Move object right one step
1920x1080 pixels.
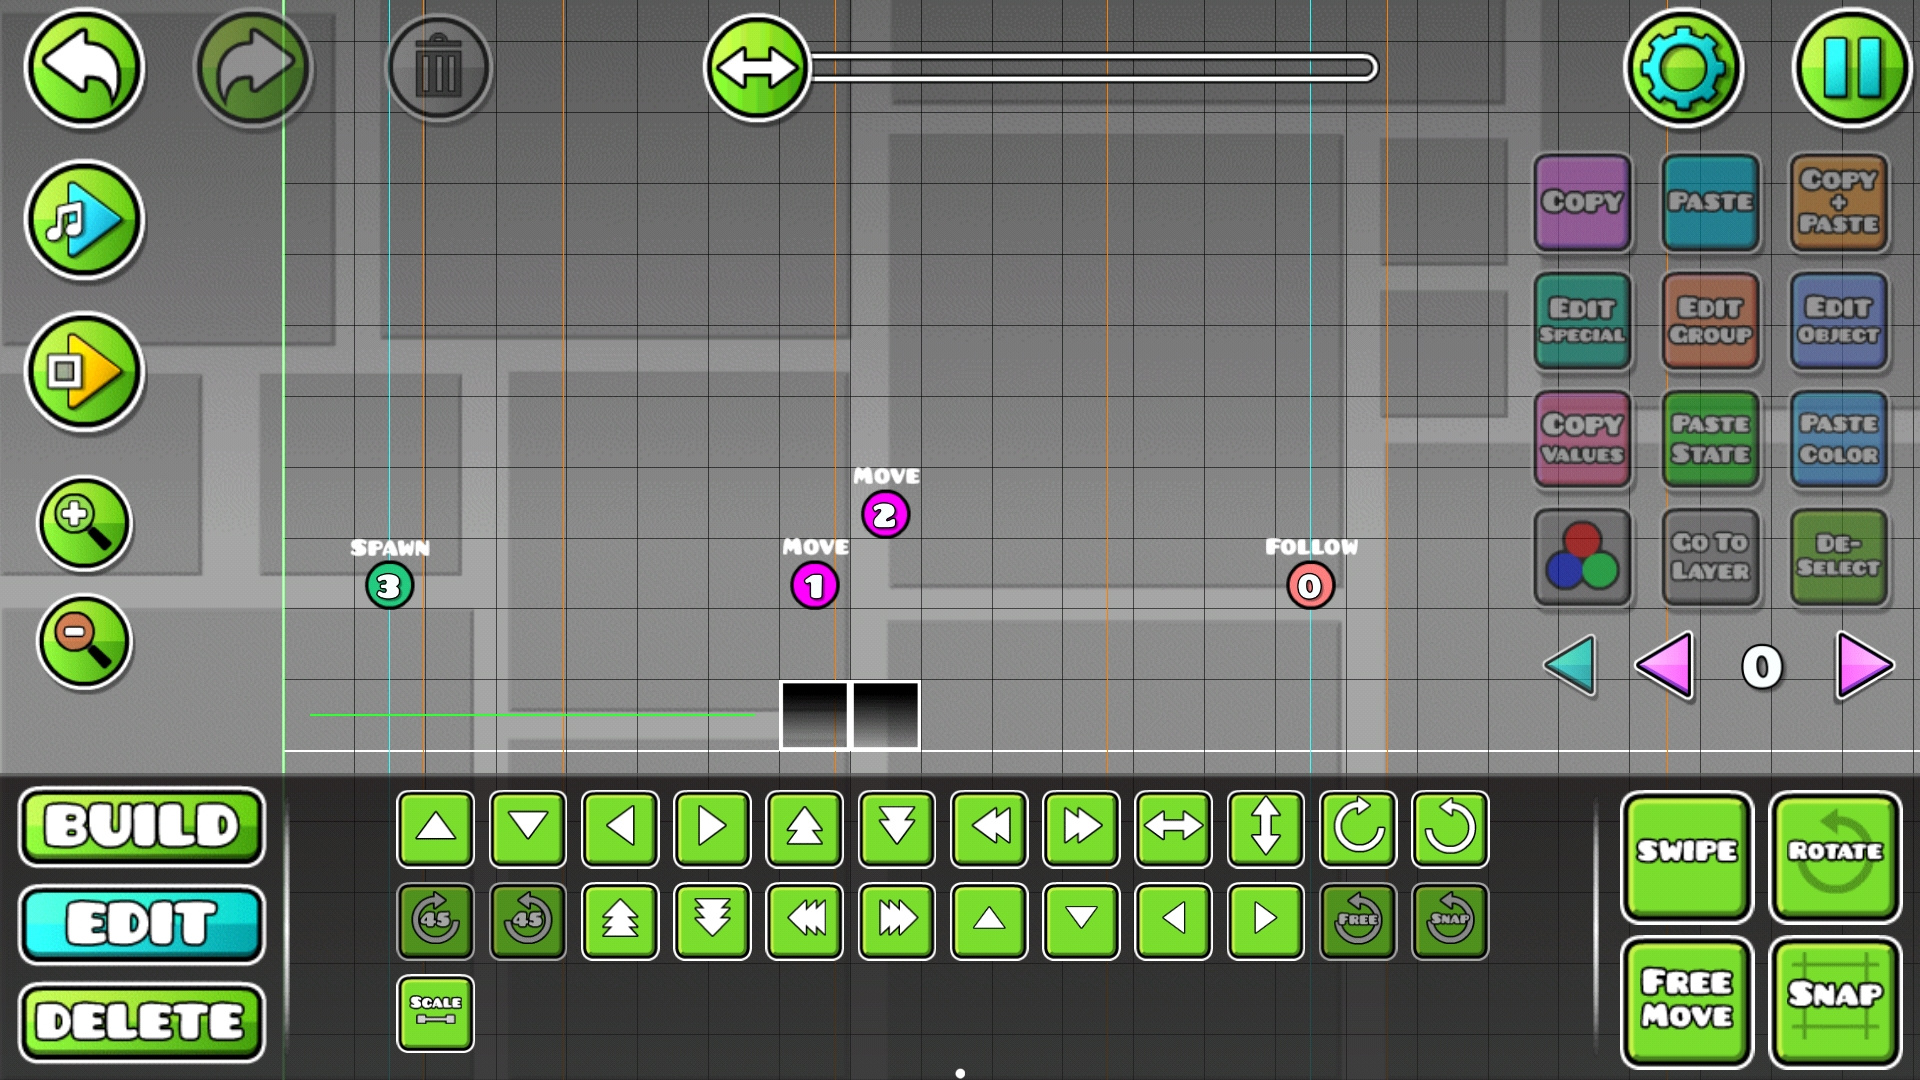712,828
